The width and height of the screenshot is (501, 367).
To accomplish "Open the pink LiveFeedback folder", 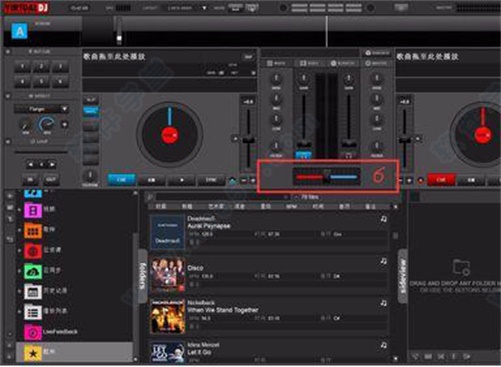I will tap(33, 332).
